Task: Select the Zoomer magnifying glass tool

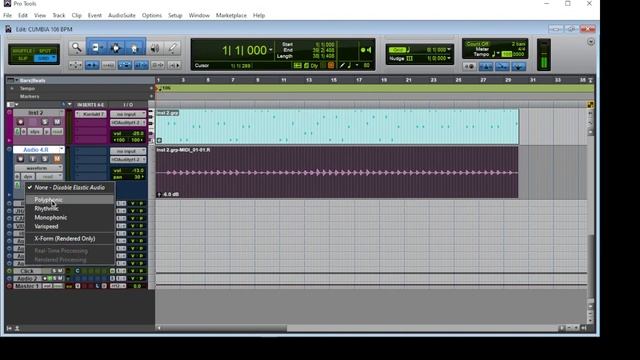Action: 76,48
